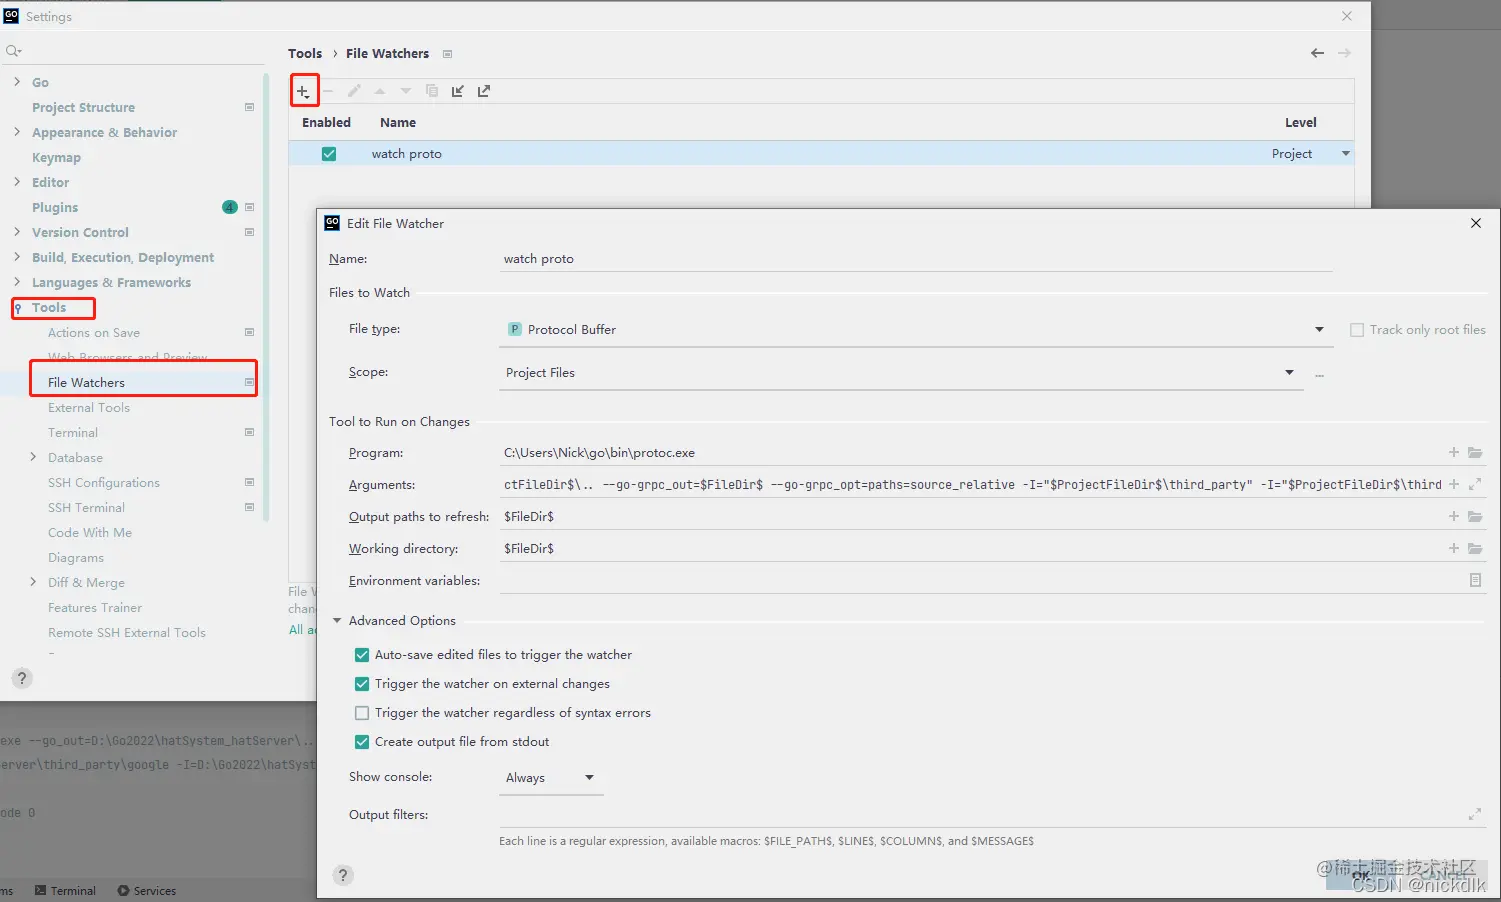
Task: Expand Appearance & Behavior settings node
Action: pyautogui.click(x=17, y=132)
